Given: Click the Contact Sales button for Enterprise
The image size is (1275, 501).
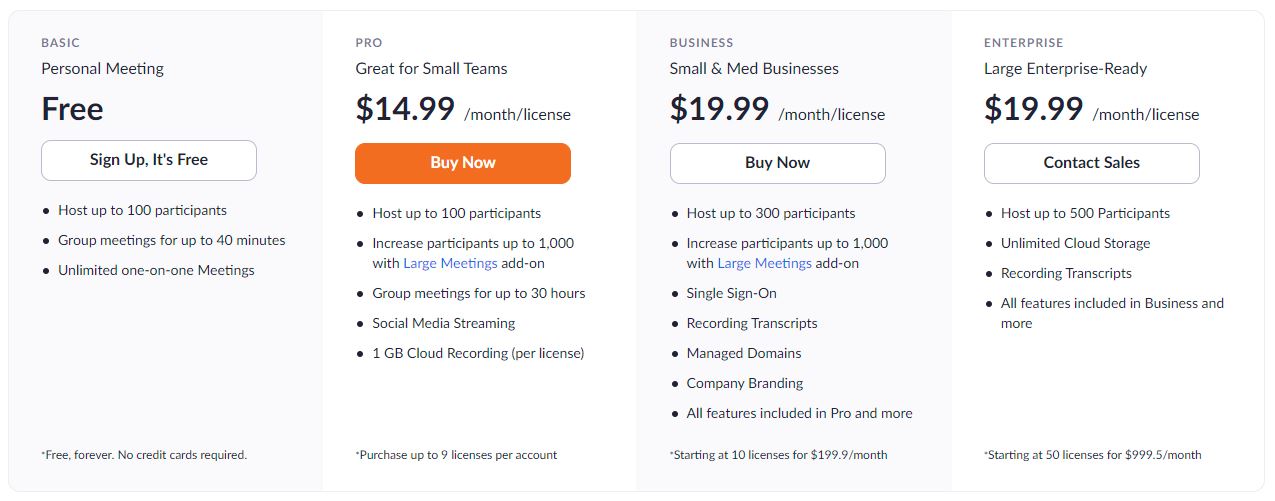Looking at the screenshot, I should pos(1091,163).
